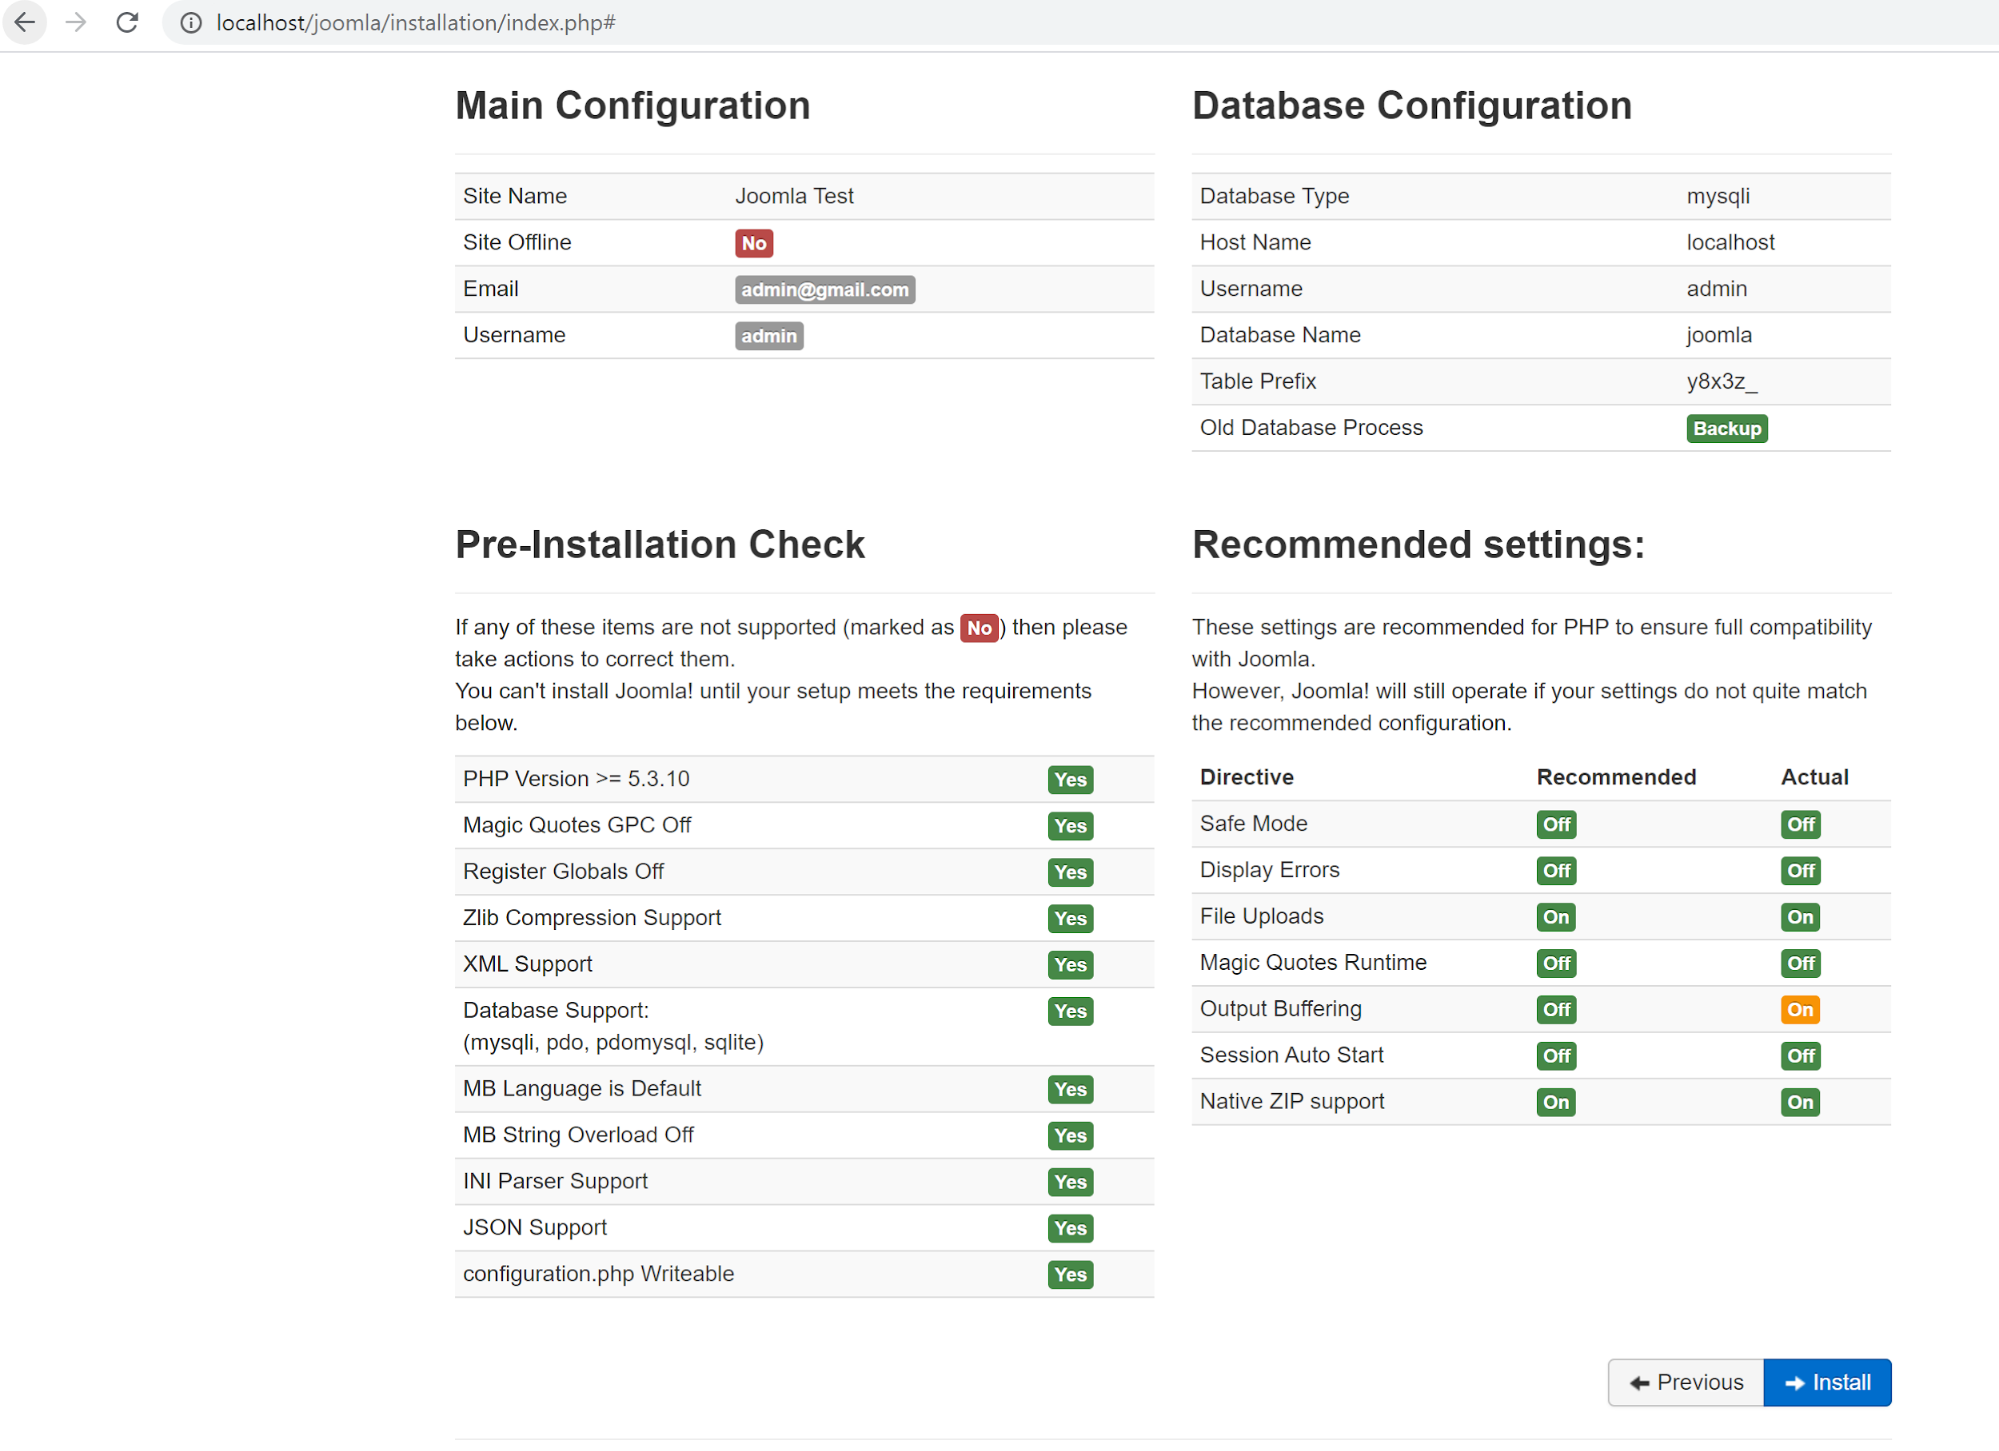Click recommended Off badge for Output Buffering

(1556, 1010)
